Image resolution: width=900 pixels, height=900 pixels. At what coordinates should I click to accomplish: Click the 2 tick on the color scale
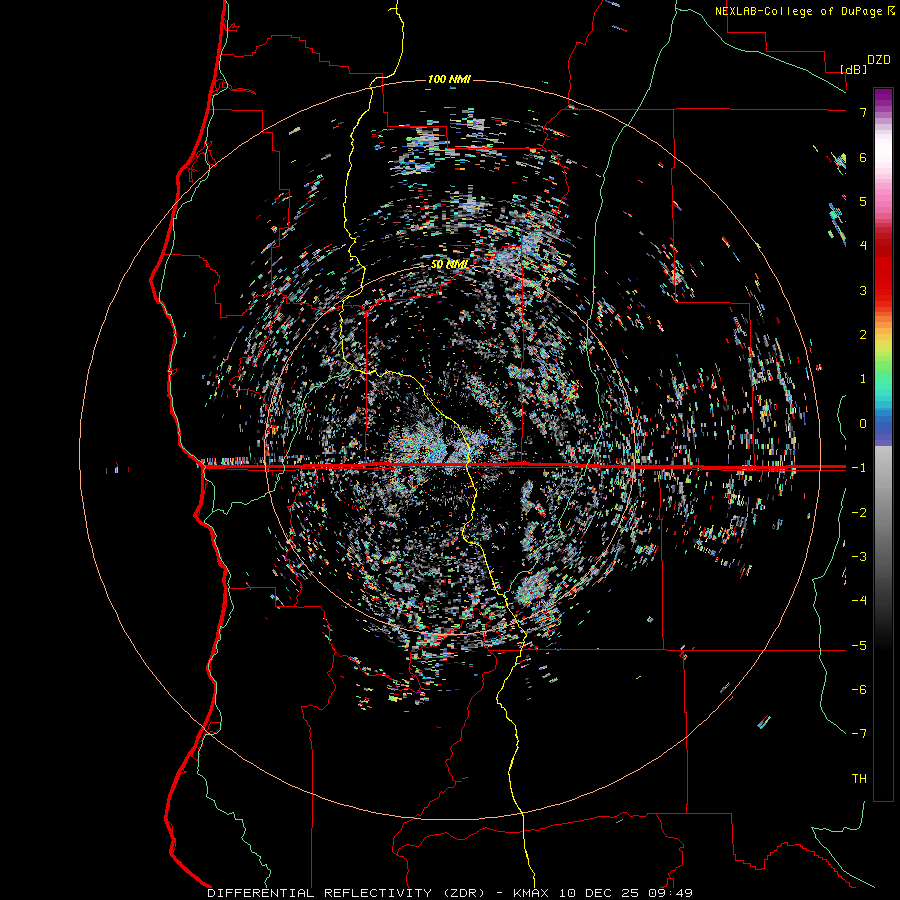pyautogui.click(x=863, y=335)
